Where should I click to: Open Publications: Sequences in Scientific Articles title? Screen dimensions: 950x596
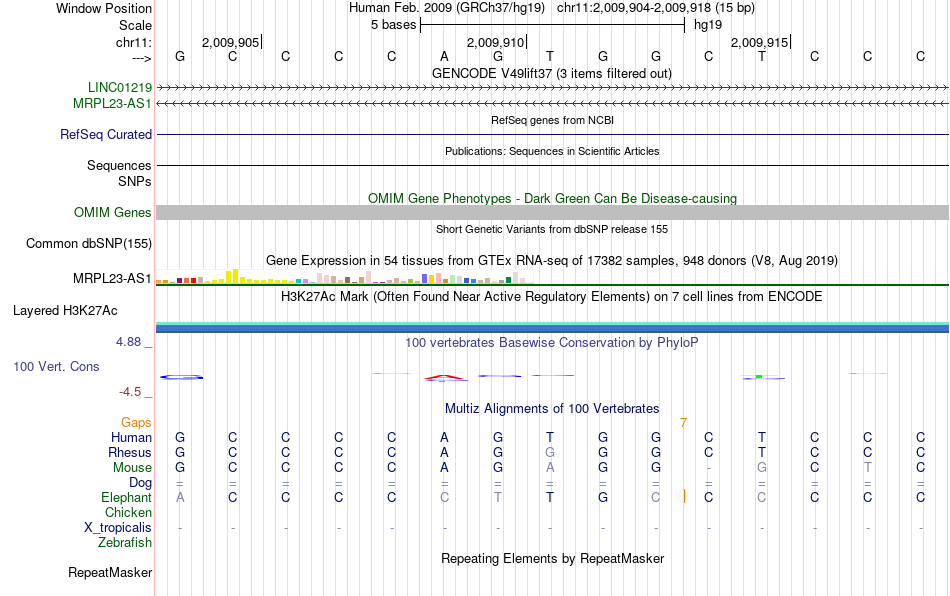[x=552, y=151]
